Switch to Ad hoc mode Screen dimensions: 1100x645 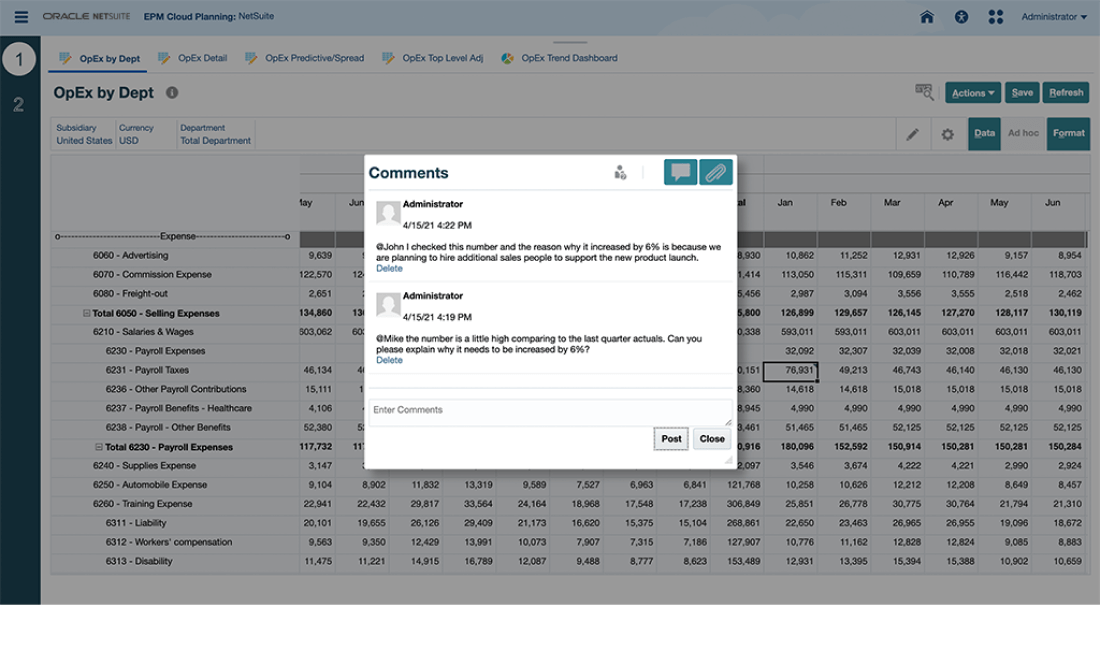(1023, 133)
